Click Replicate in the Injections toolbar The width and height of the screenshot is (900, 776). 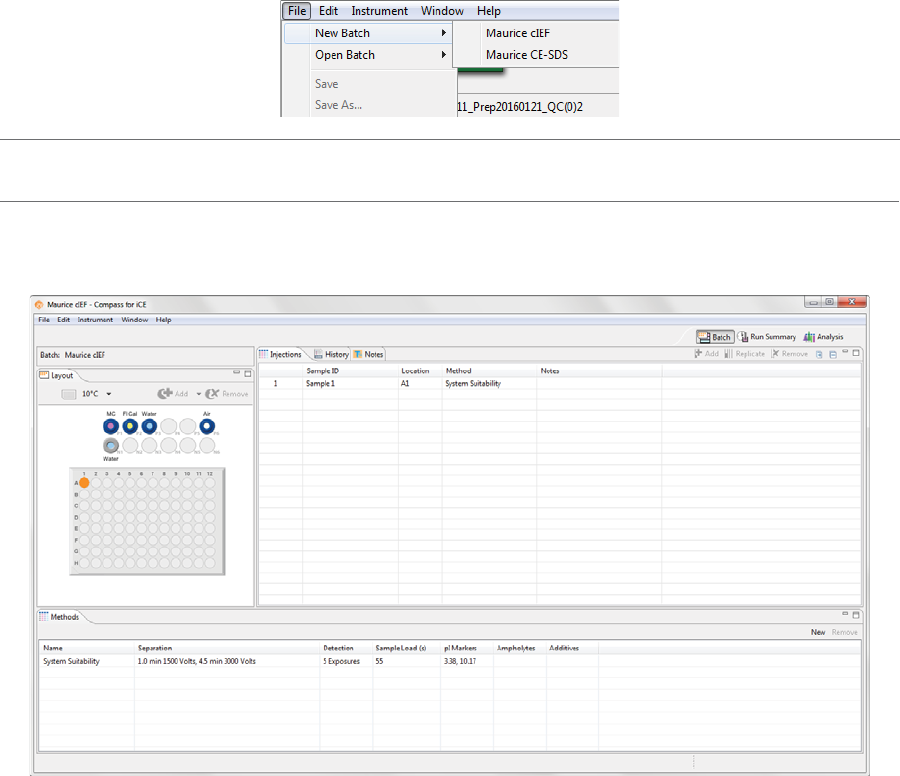click(744, 354)
